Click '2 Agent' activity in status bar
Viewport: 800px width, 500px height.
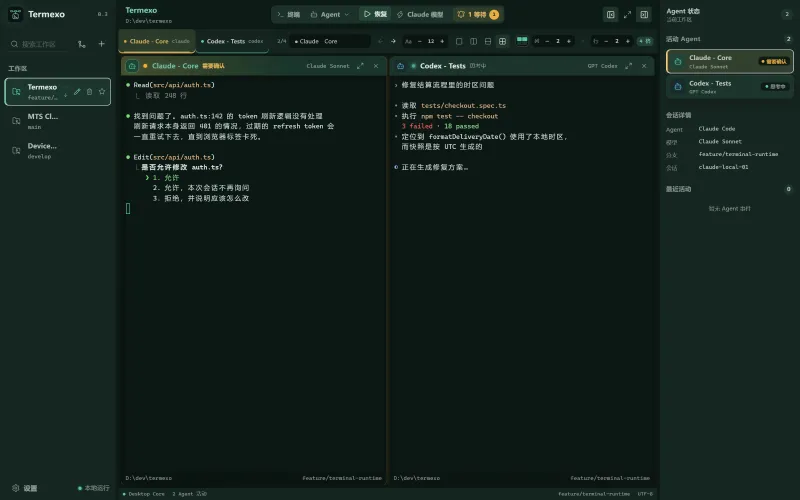[190, 494]
